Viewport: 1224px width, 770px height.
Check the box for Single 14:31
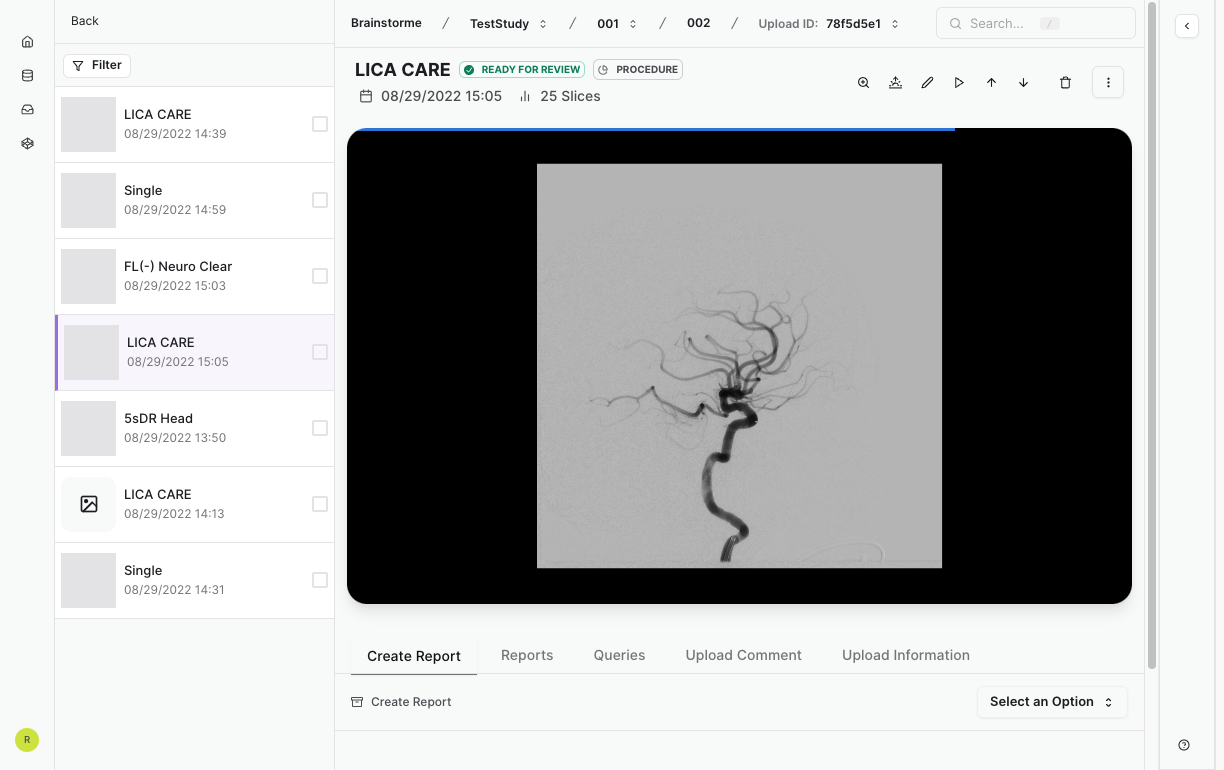click(x=320, y=580)
